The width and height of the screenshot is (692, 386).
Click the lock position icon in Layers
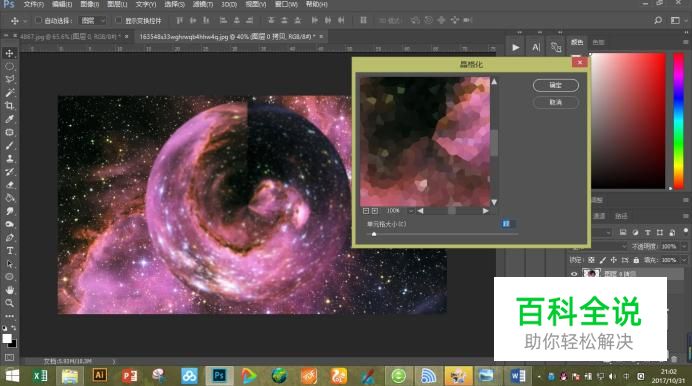coord(613,260)
